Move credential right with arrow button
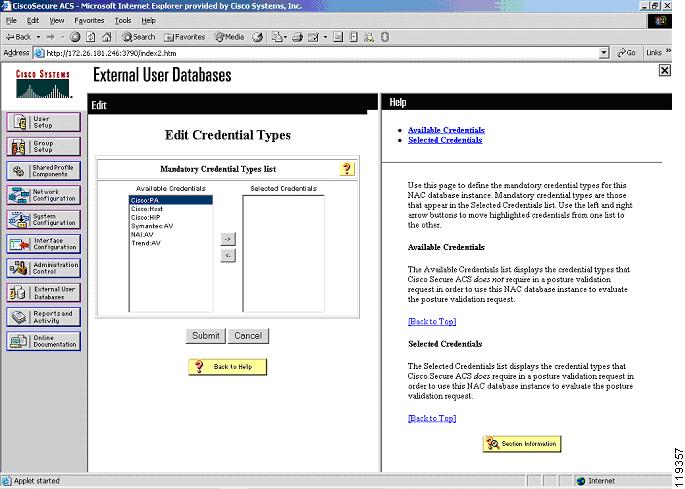The image size is (685, 489). (x=228, y=239)
